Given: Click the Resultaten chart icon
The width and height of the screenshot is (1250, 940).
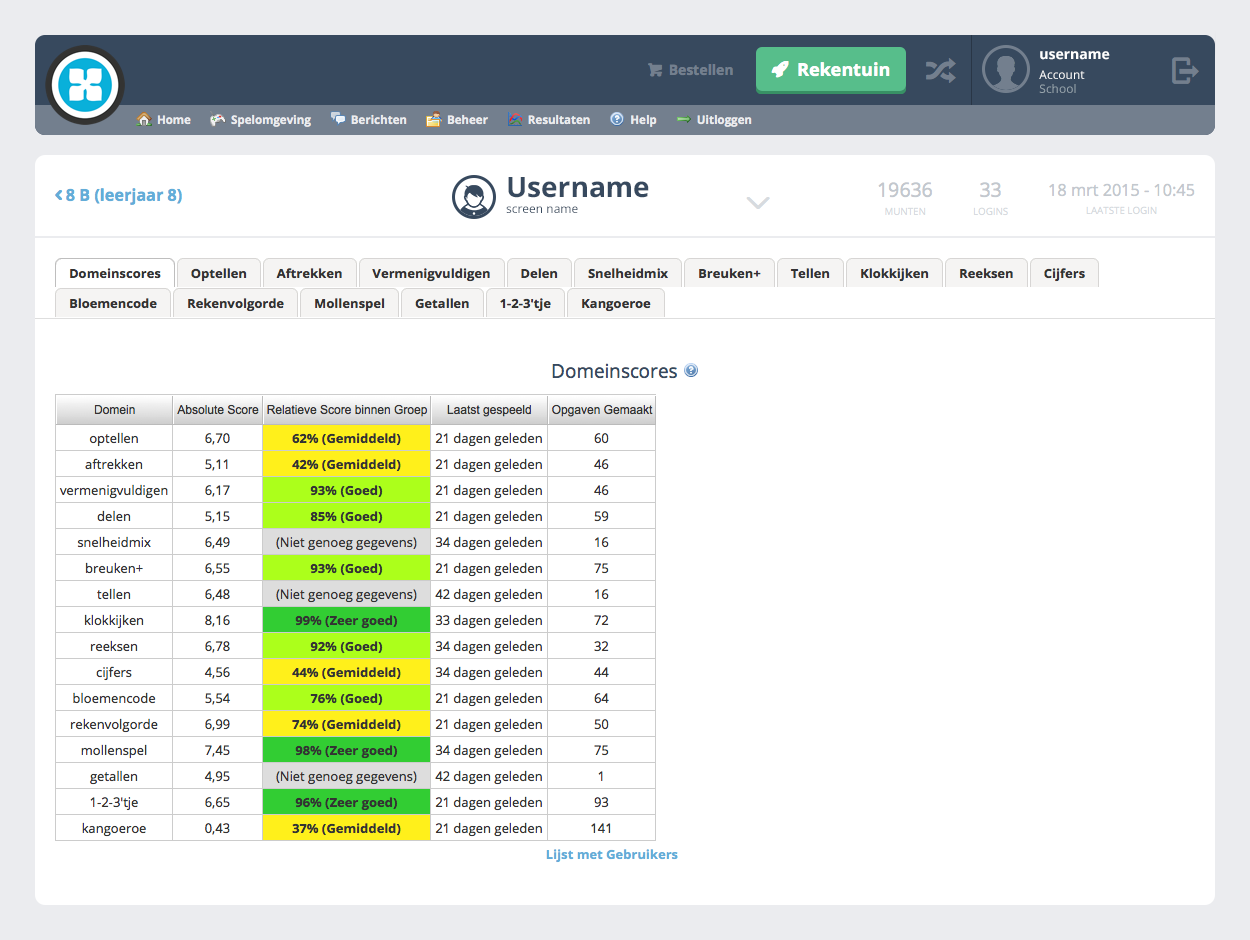Looking at the screenshot, I should coord(515,119).
